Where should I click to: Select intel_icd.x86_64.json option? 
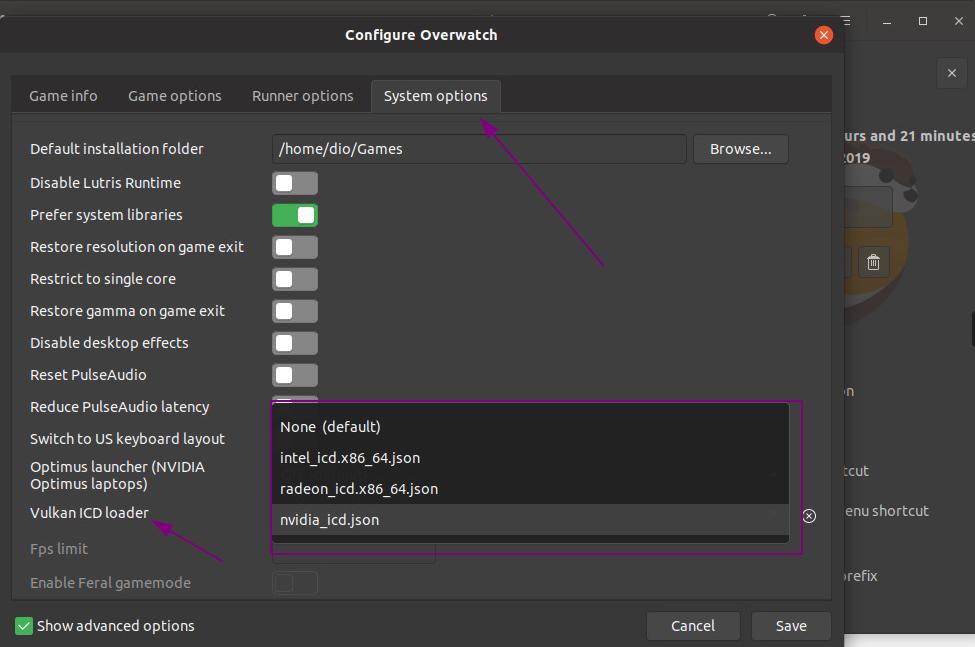click(352, 457)
